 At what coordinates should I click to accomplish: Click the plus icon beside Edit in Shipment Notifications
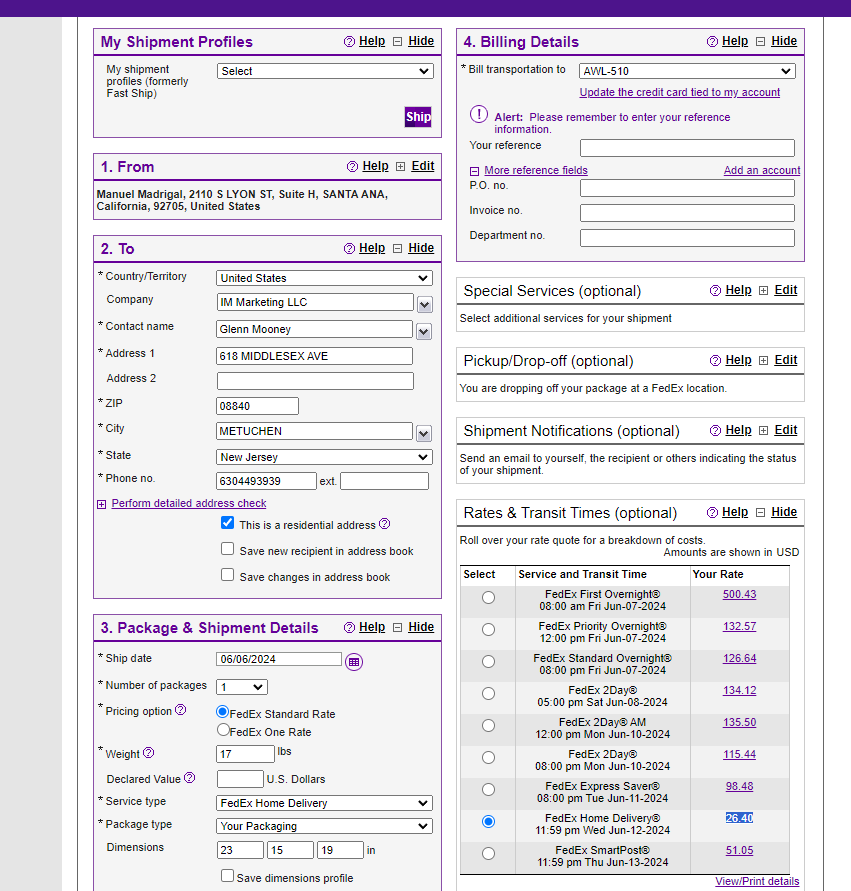pyautogui.click(x=764, y=430)
